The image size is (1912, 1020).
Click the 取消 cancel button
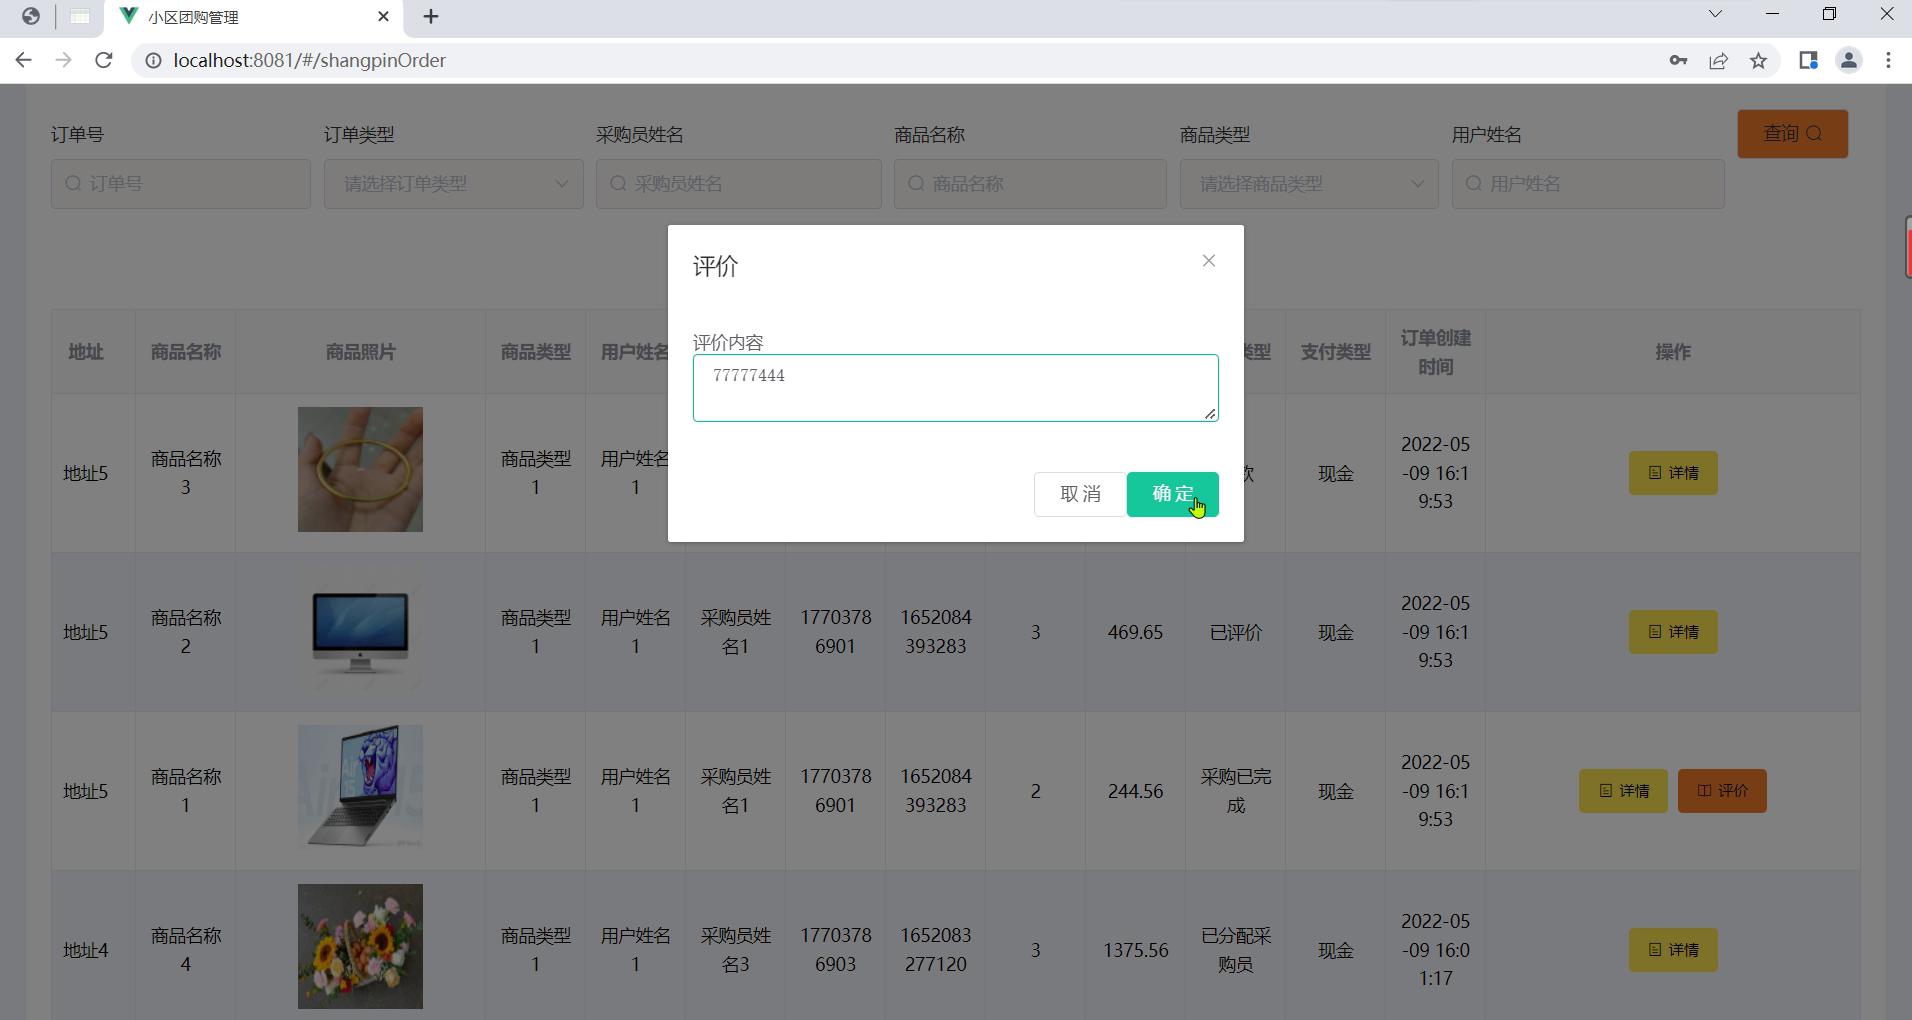(x=1079, y=494)
